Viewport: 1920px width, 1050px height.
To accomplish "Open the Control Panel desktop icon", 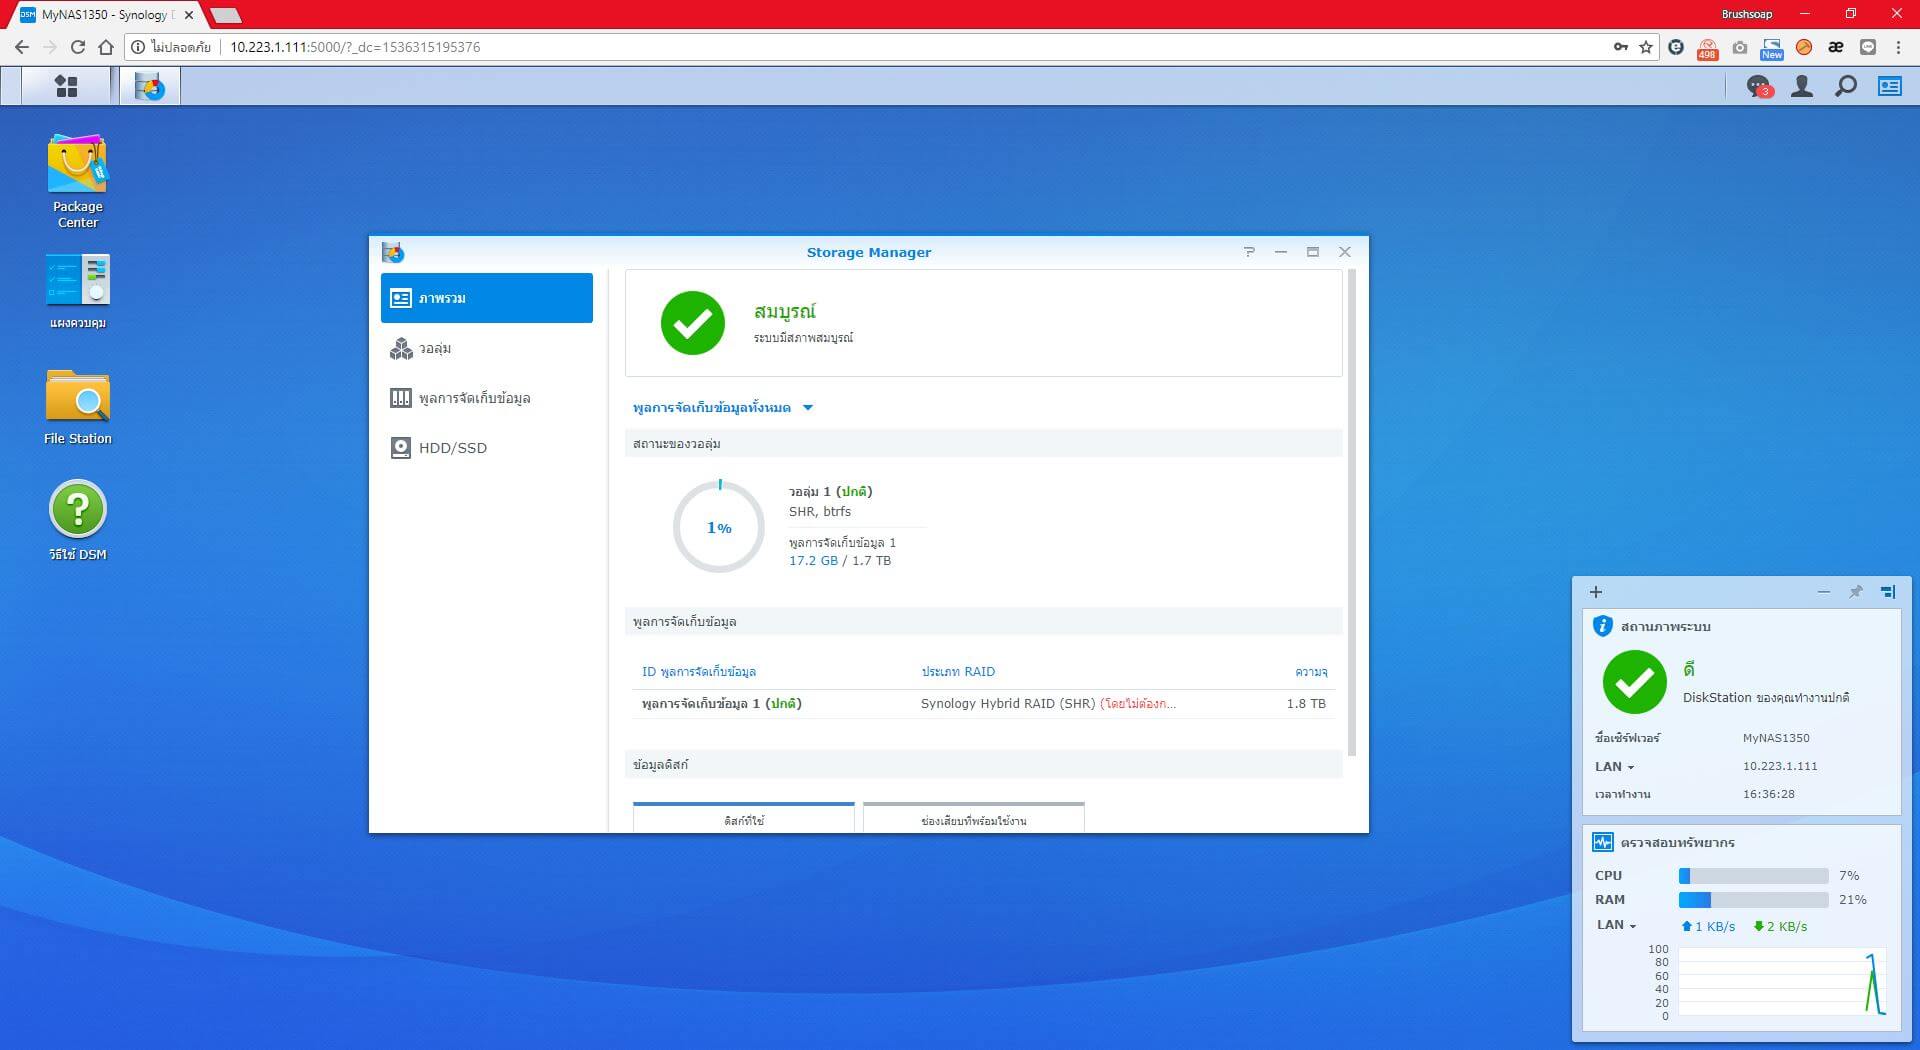I will point(77,291).
